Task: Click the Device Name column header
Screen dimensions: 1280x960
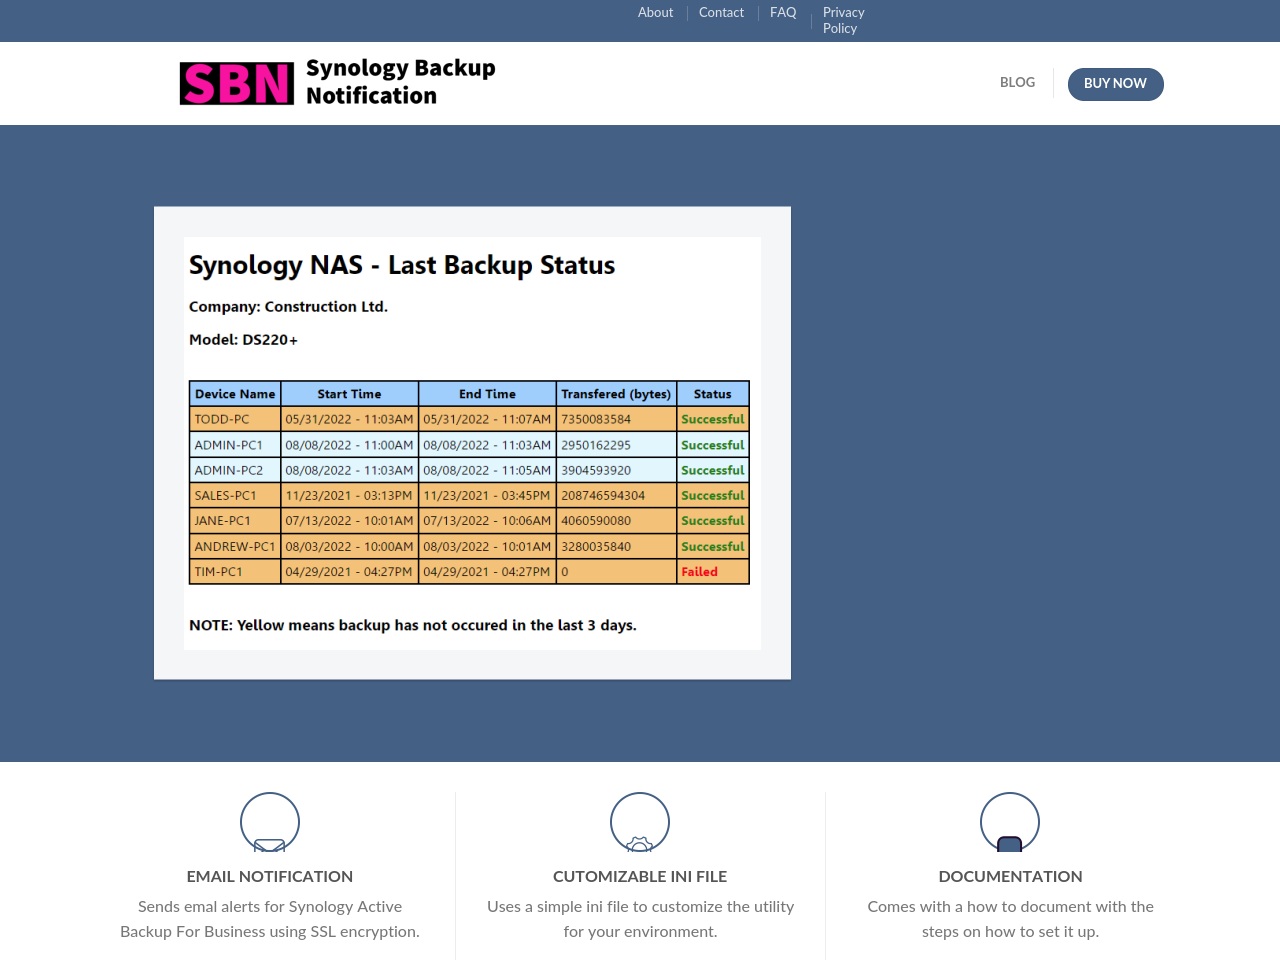Action: click(235, 394)
